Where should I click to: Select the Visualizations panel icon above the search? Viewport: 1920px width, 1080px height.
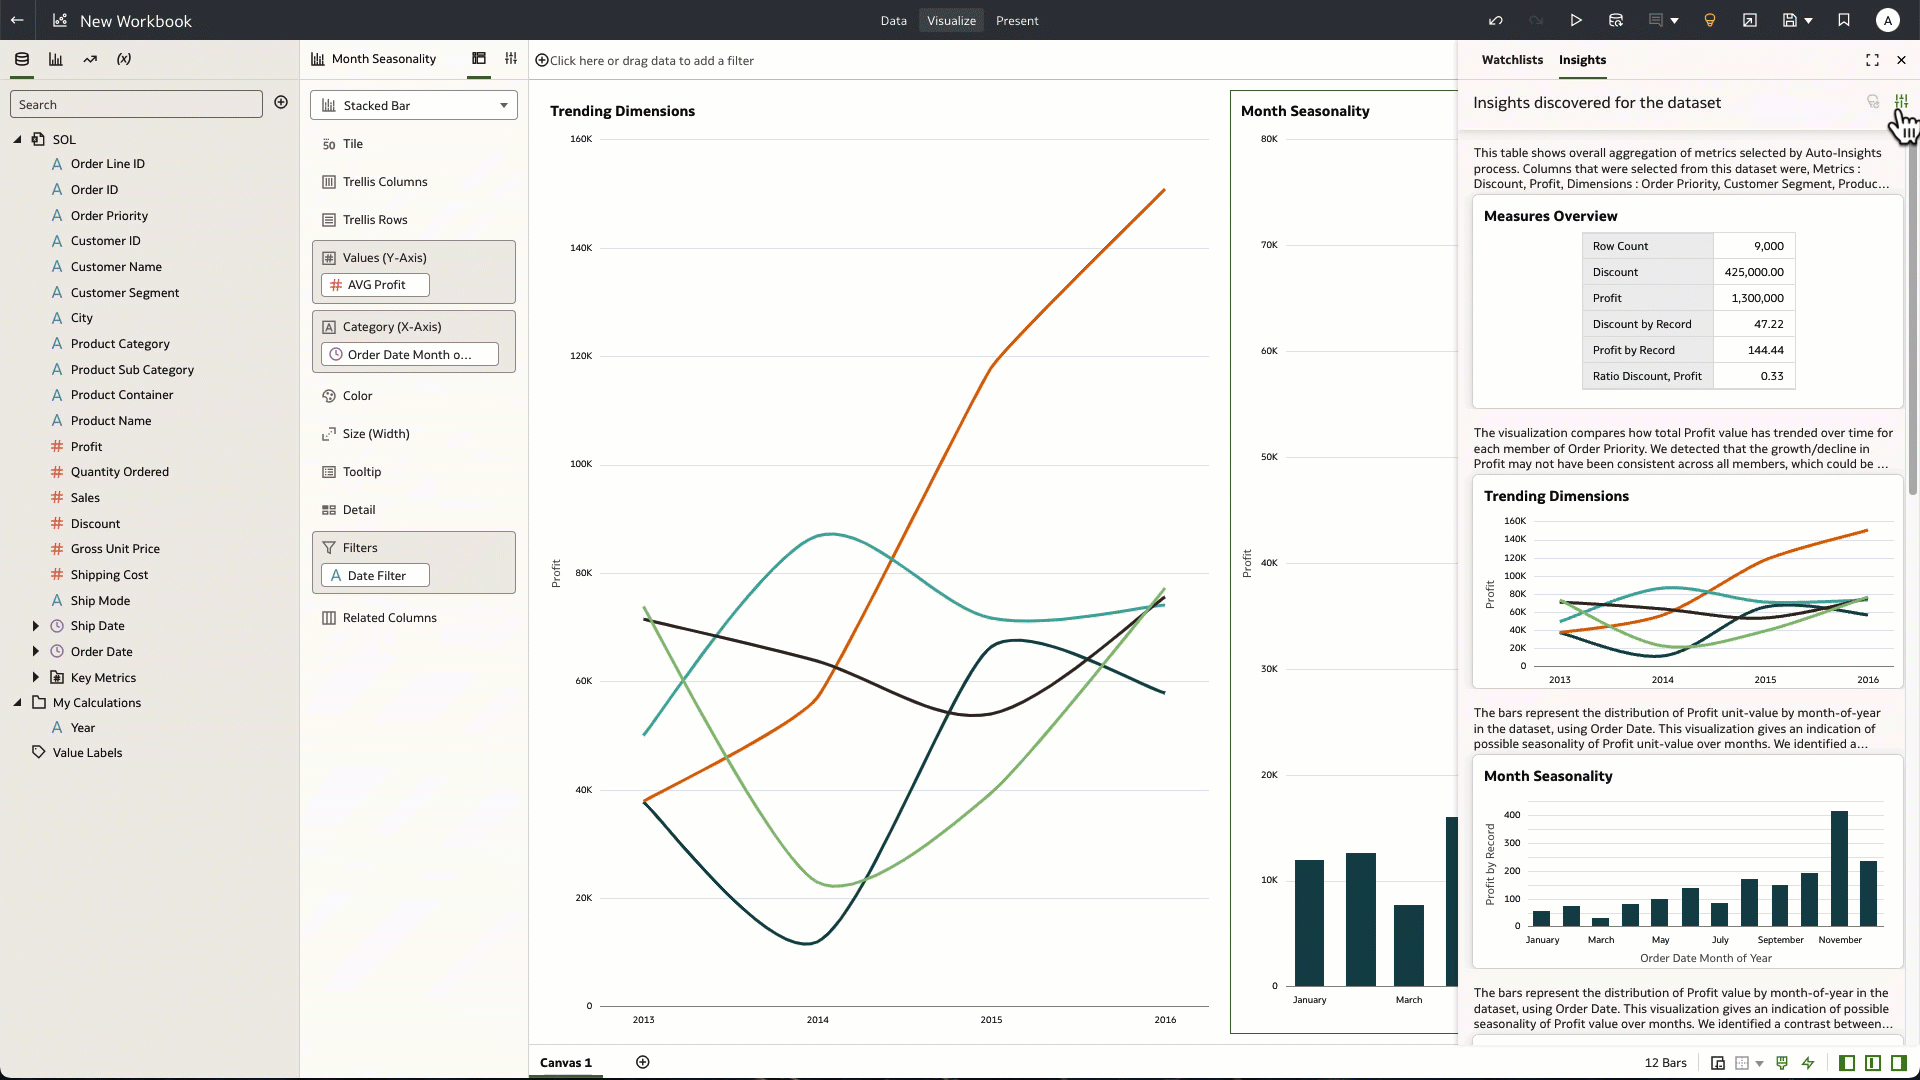click(56, 59)
